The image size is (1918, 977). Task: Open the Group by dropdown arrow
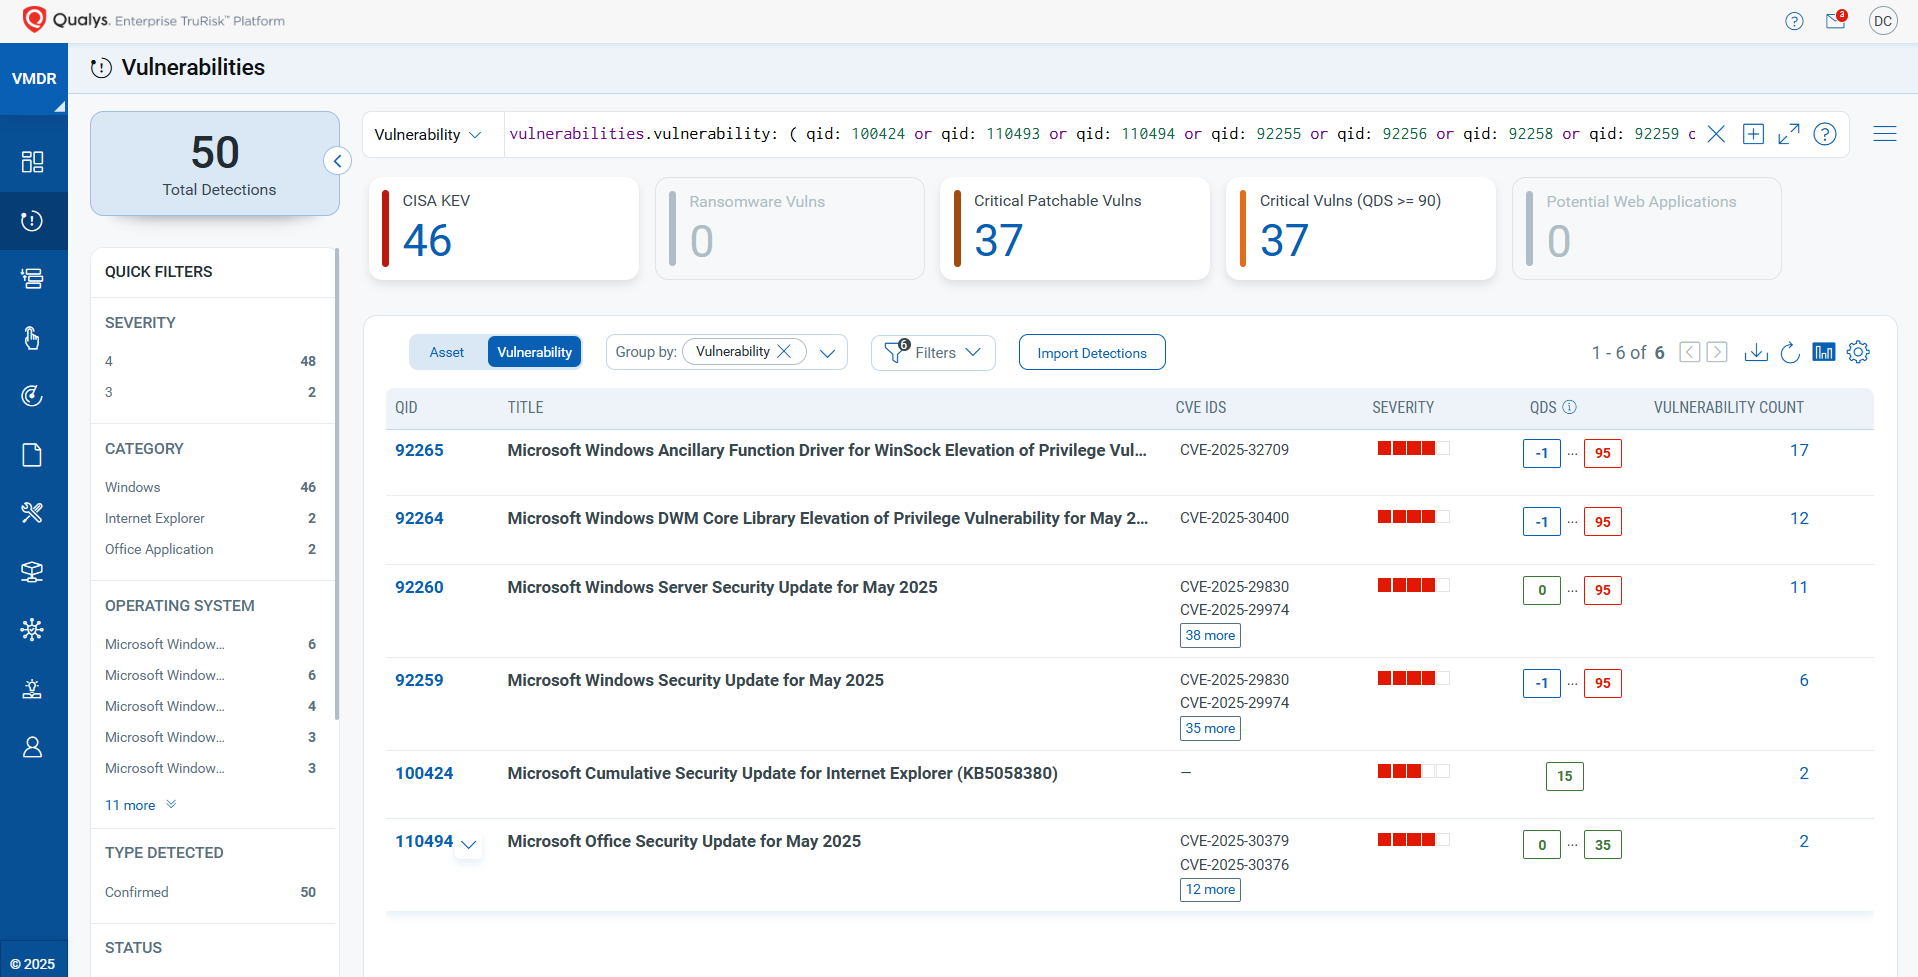coord(827,352)
